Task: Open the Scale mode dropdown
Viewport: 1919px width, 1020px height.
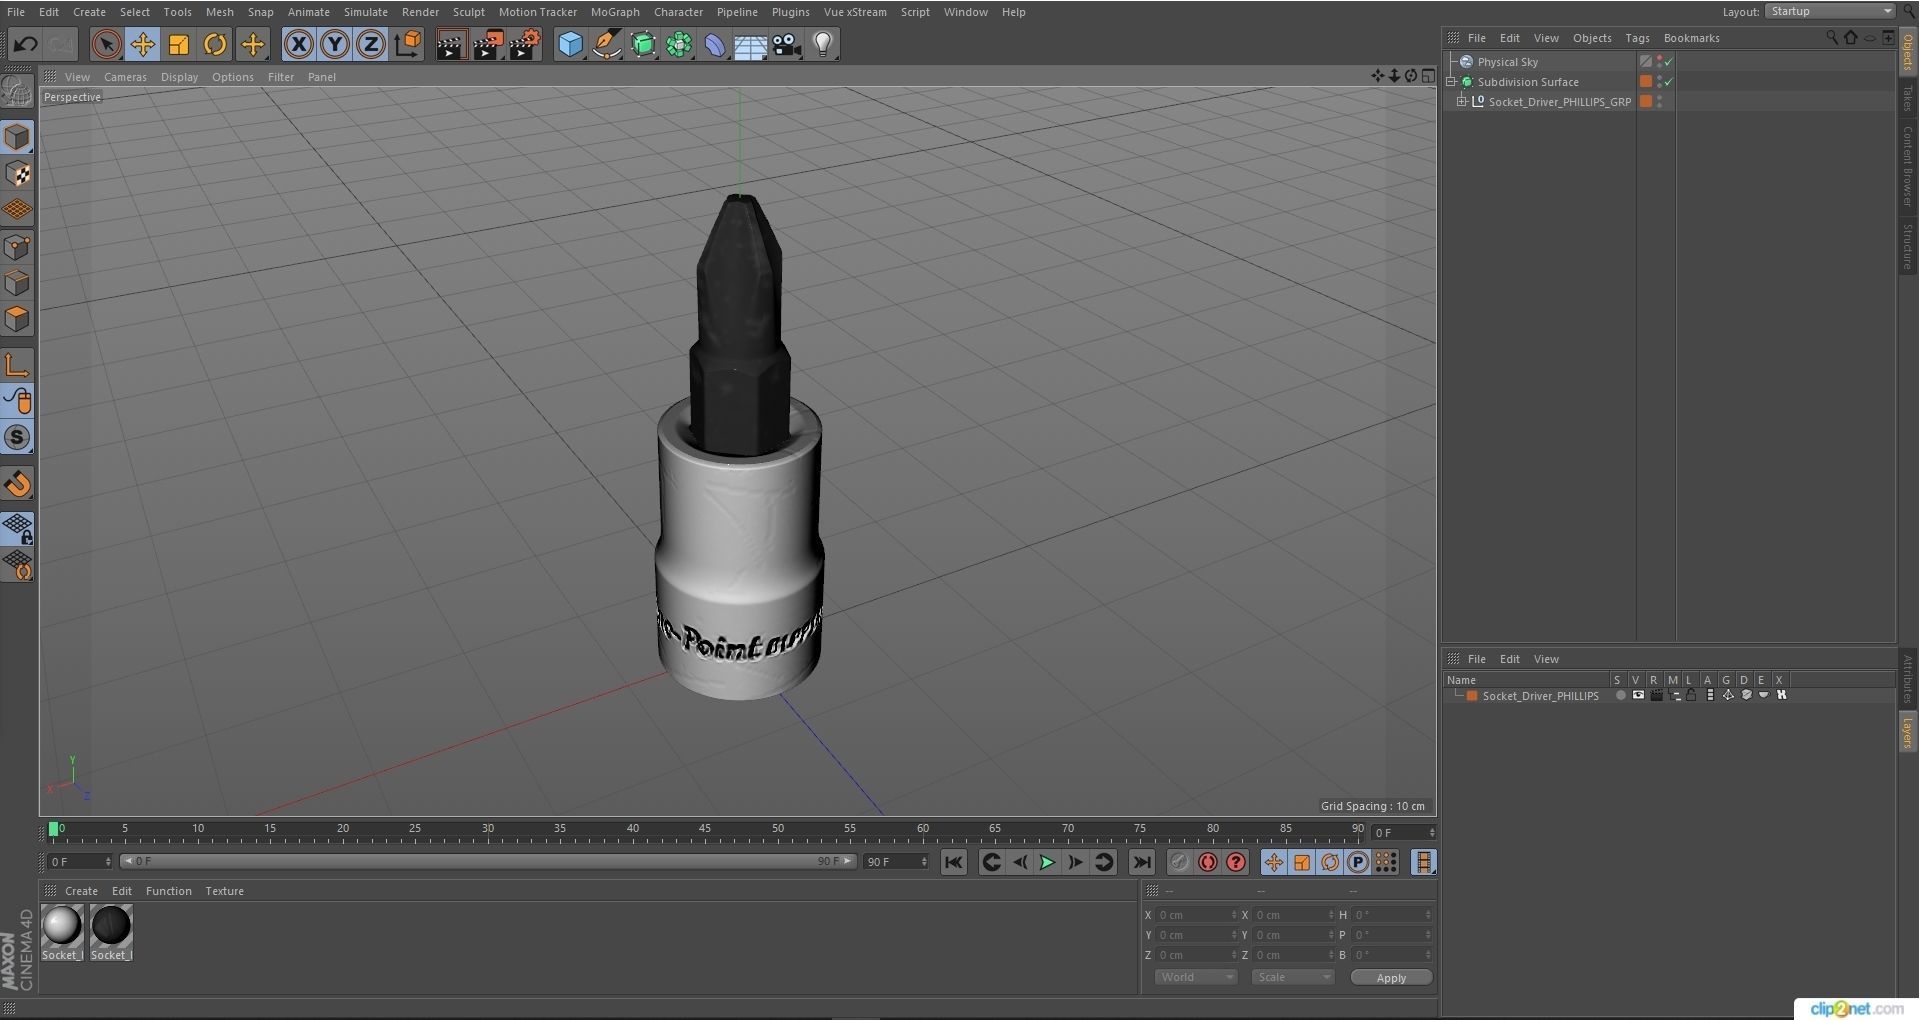Action: point(1293,977)
